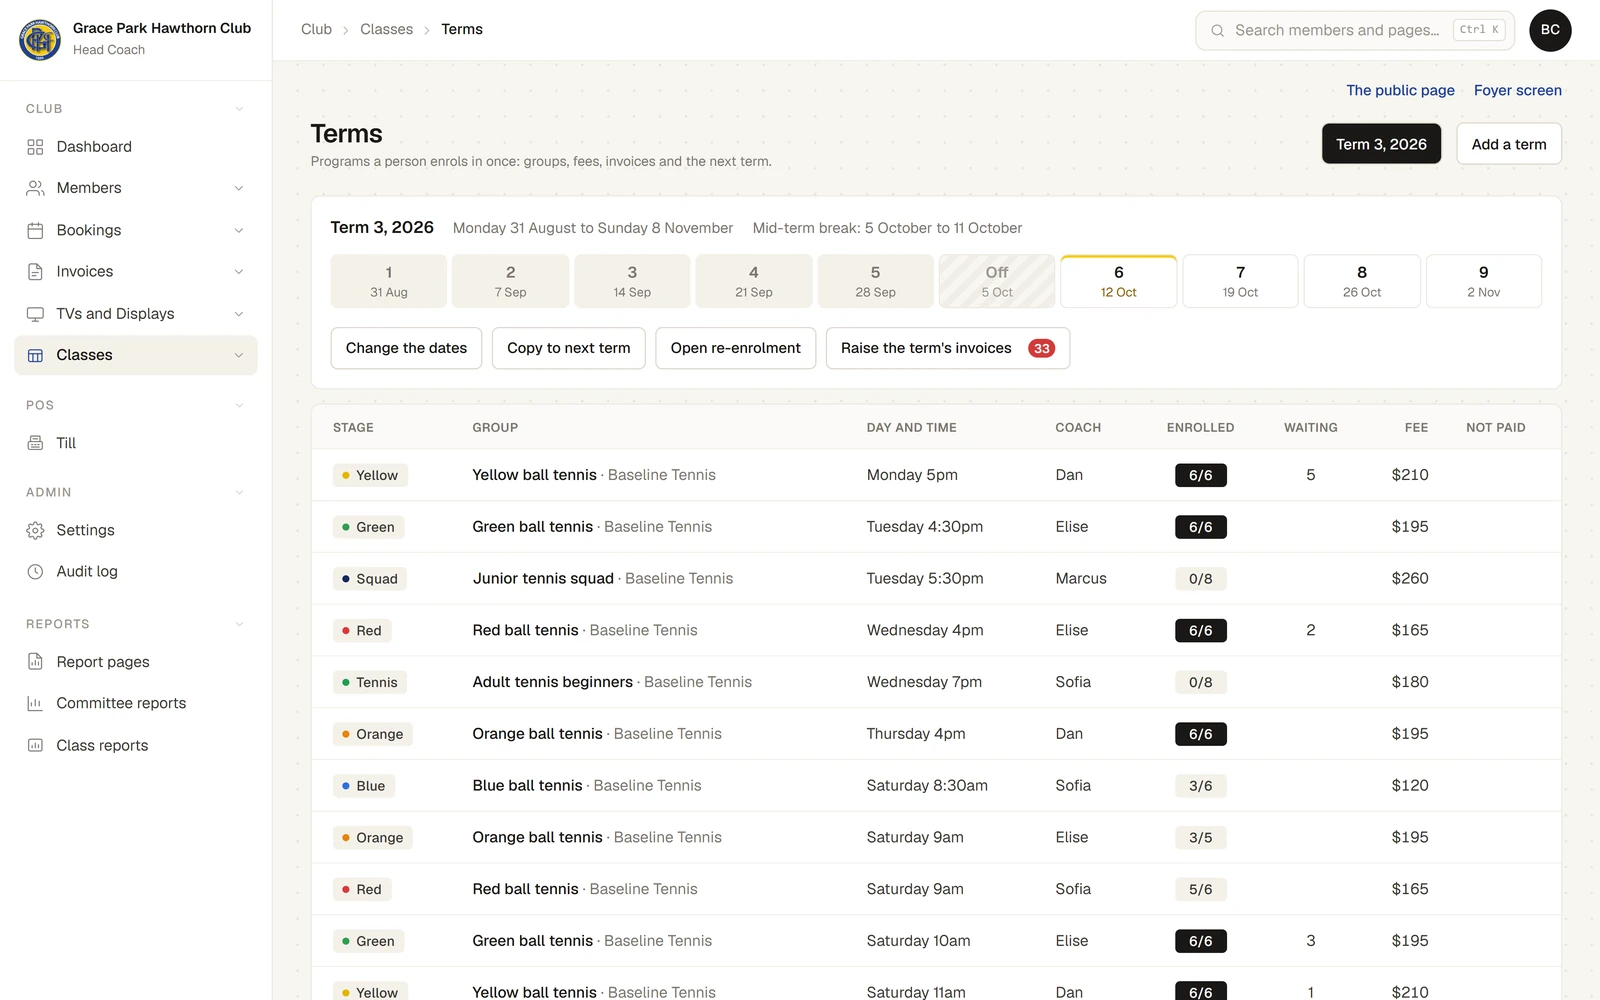1600x1000 pixels.
Task: Click the Audit log clock icon
Action: 35,572
